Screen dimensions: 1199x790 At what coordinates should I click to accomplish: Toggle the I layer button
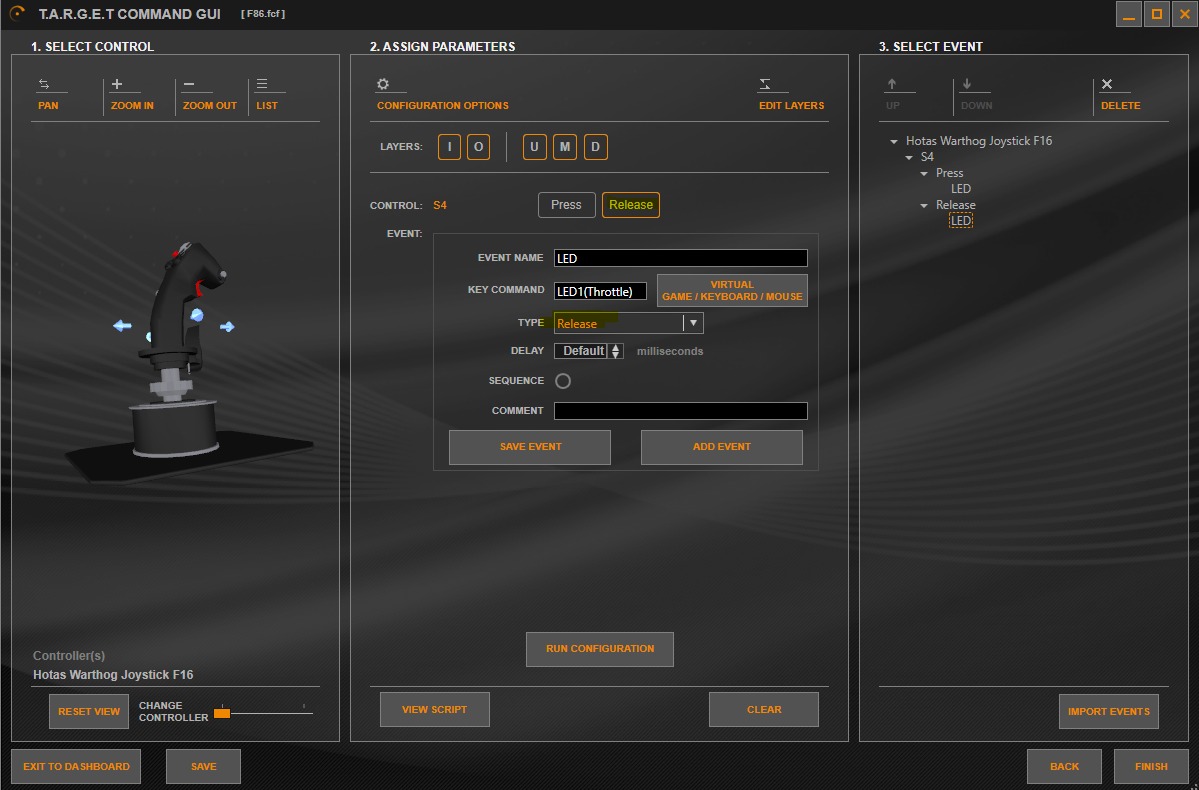point(449,148)
